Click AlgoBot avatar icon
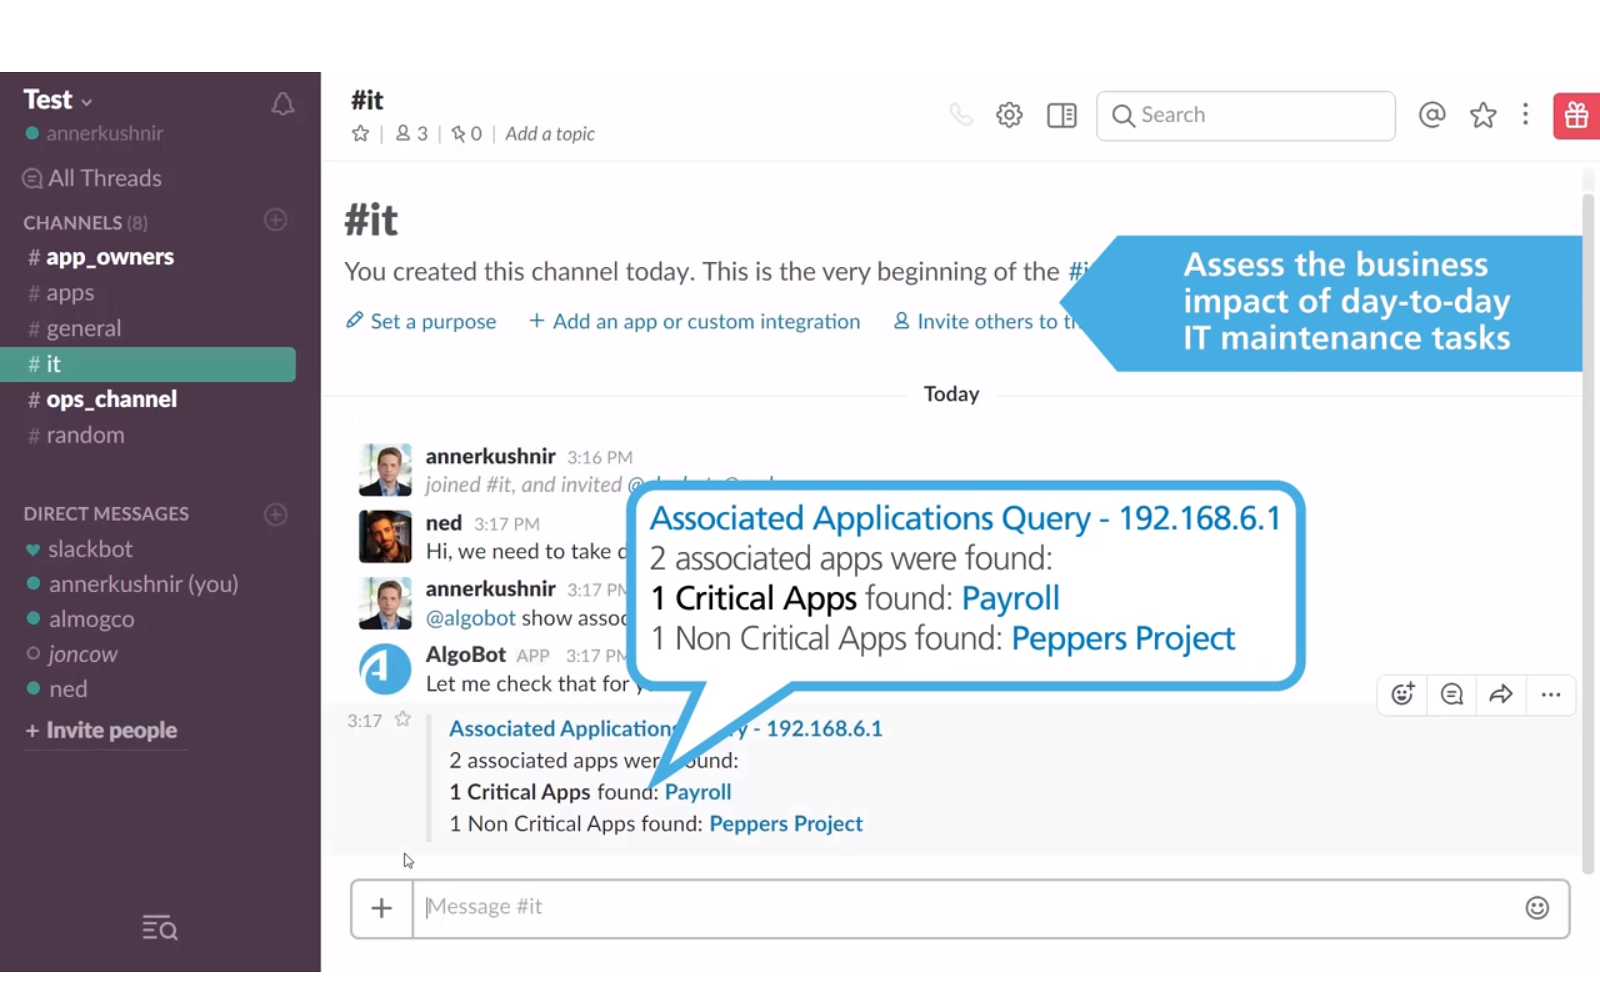 point(385,669)
